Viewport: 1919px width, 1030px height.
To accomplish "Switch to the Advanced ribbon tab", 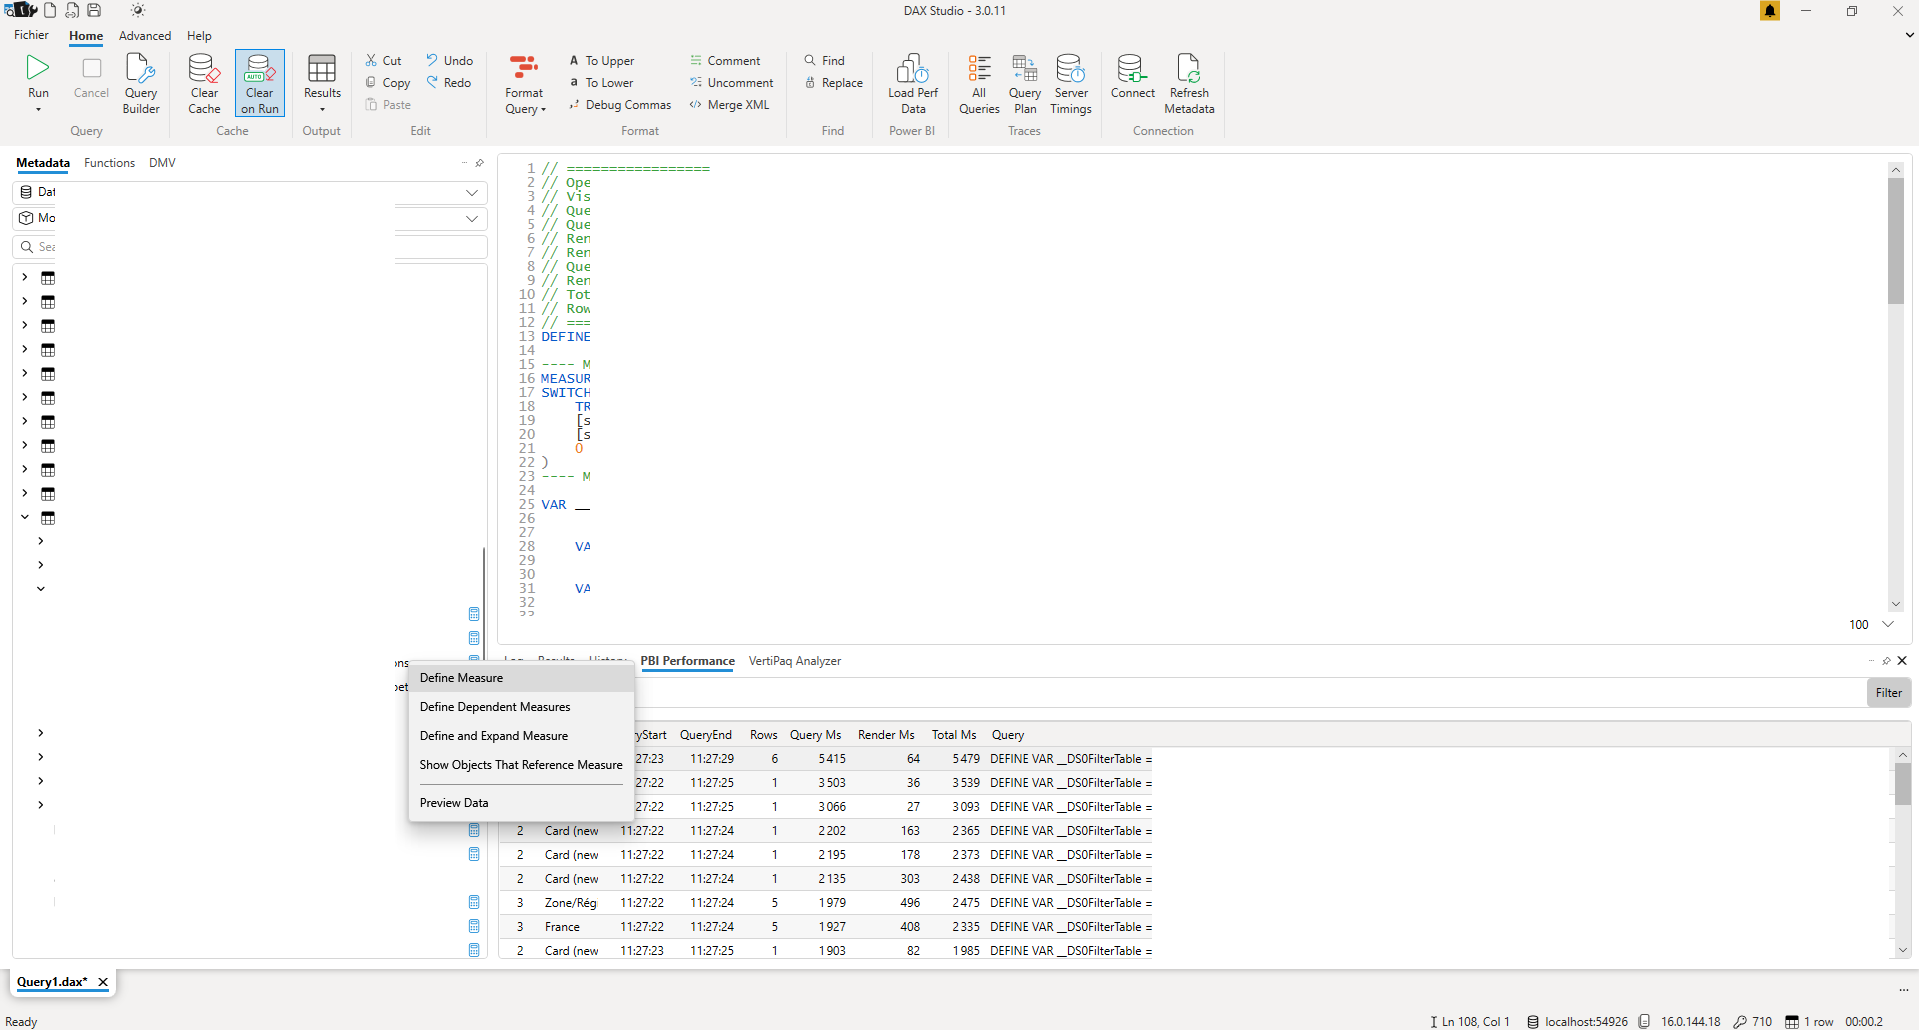I will pos(145,36).
